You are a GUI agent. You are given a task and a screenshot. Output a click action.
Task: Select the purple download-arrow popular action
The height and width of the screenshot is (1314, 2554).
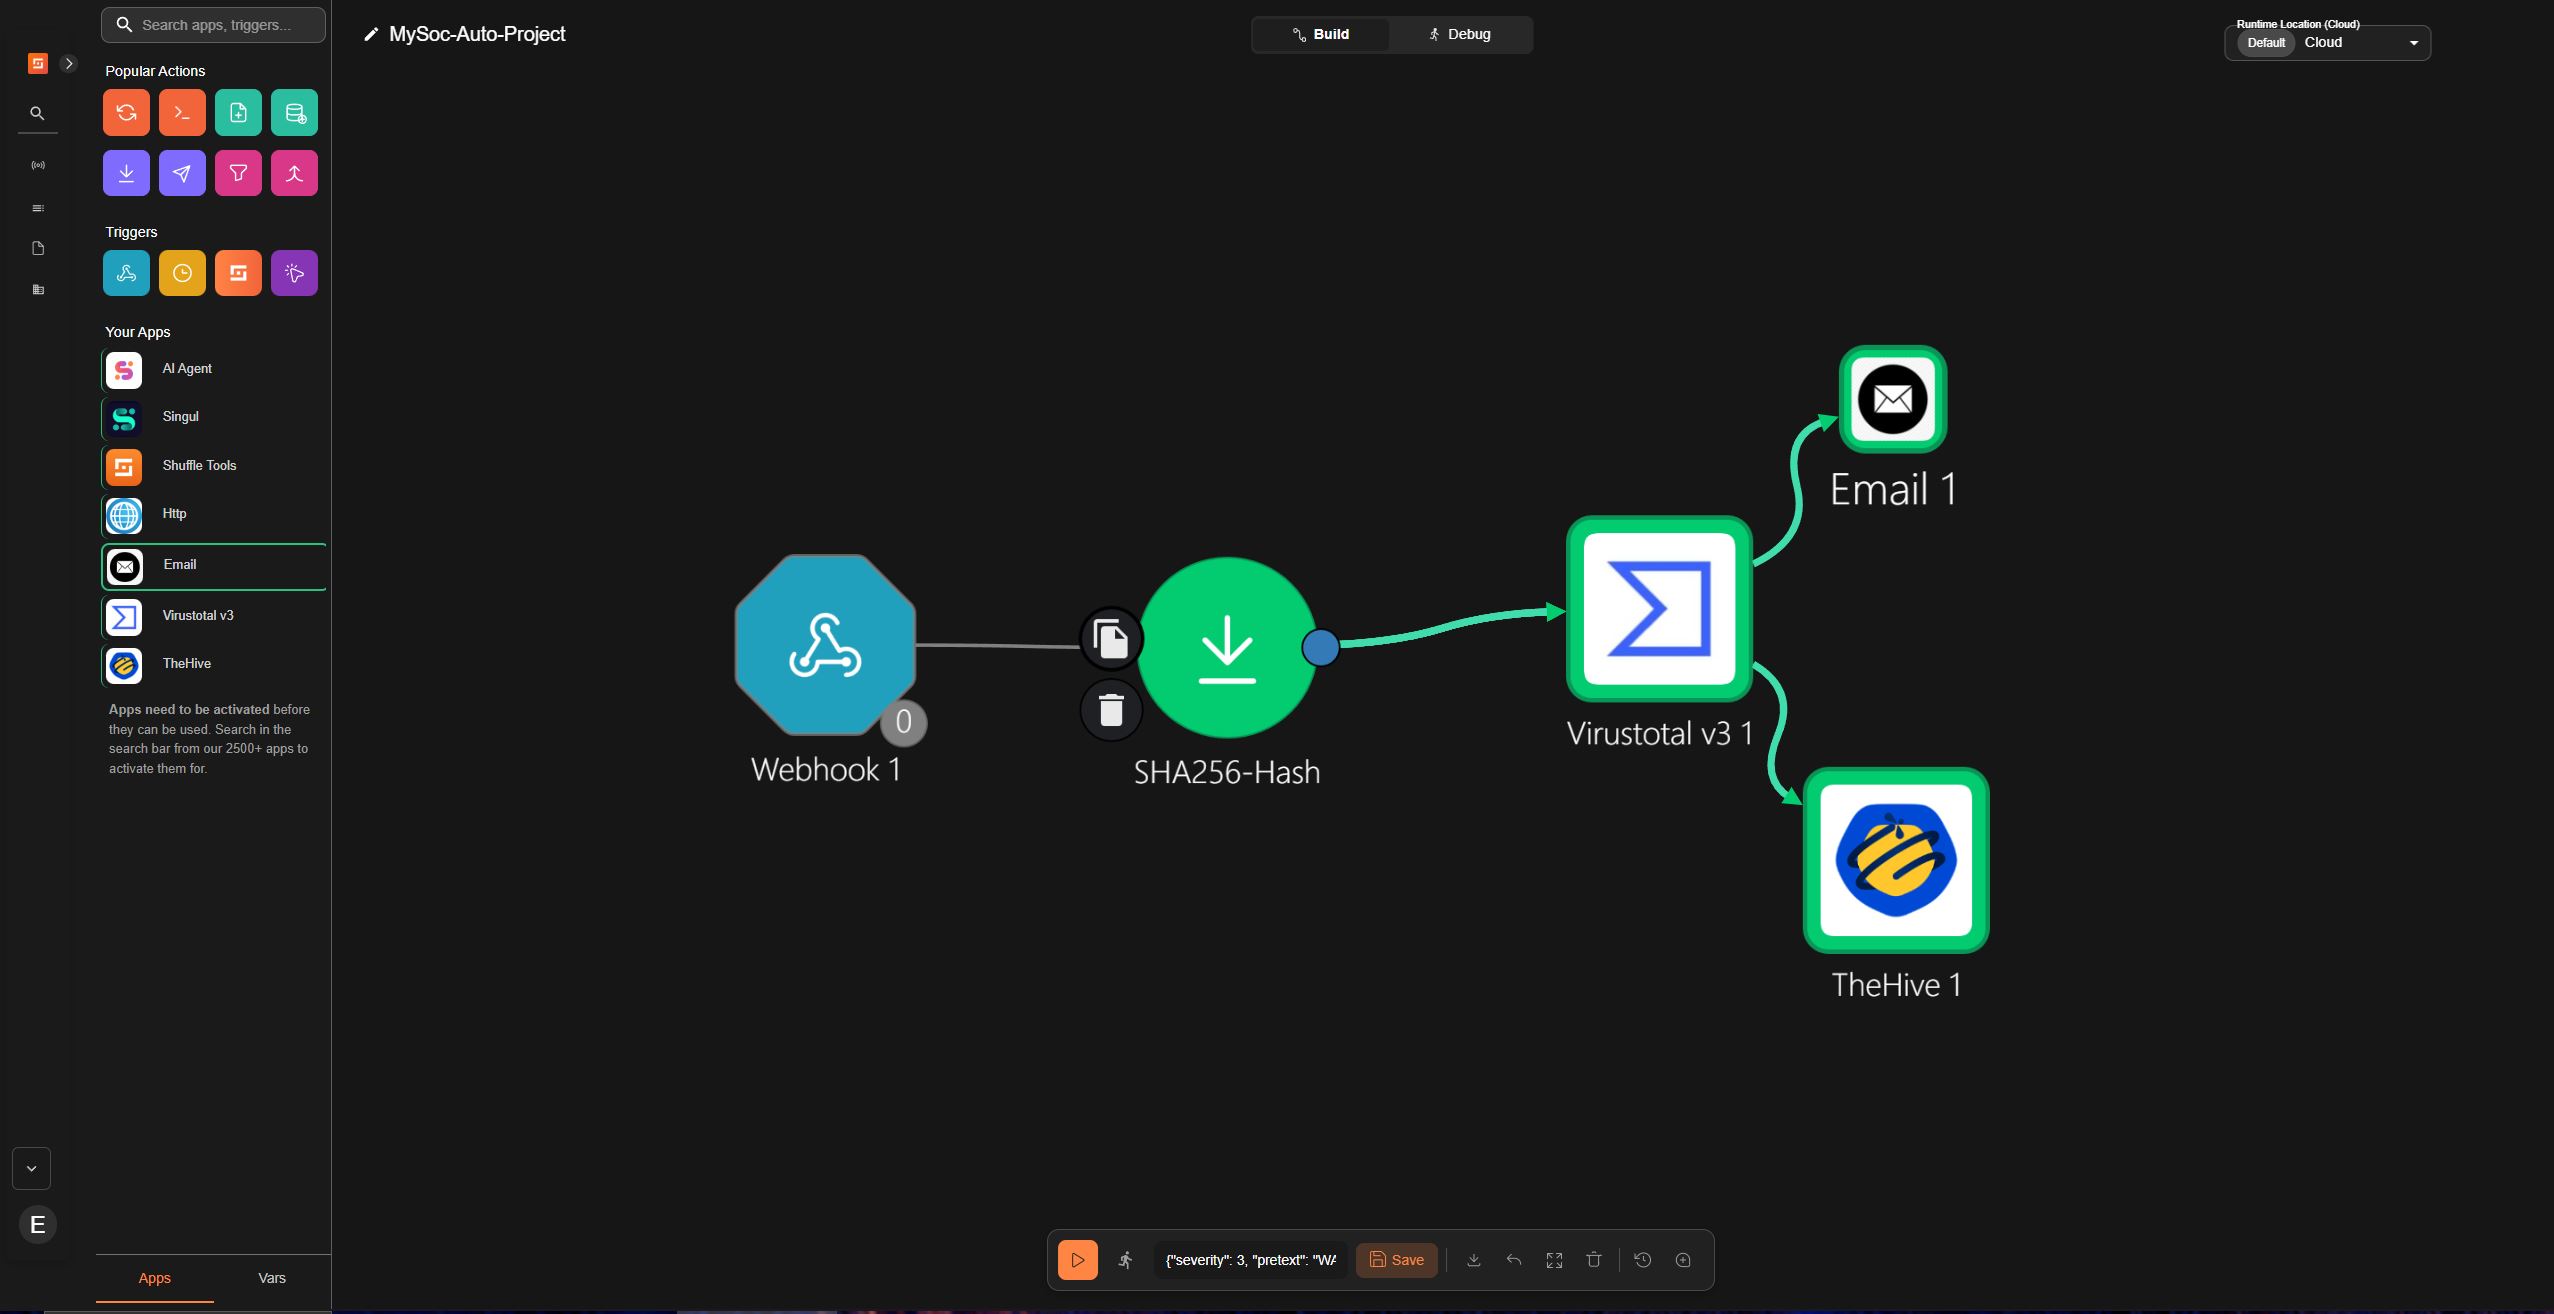point(126,173)
